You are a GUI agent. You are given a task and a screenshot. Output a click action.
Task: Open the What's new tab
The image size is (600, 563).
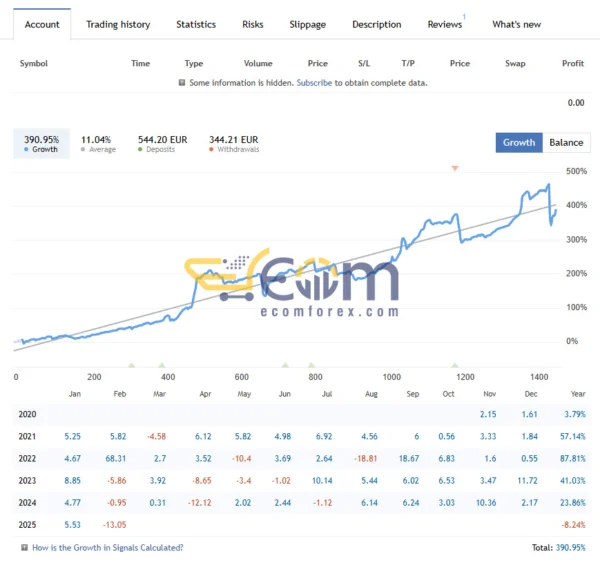516,24
